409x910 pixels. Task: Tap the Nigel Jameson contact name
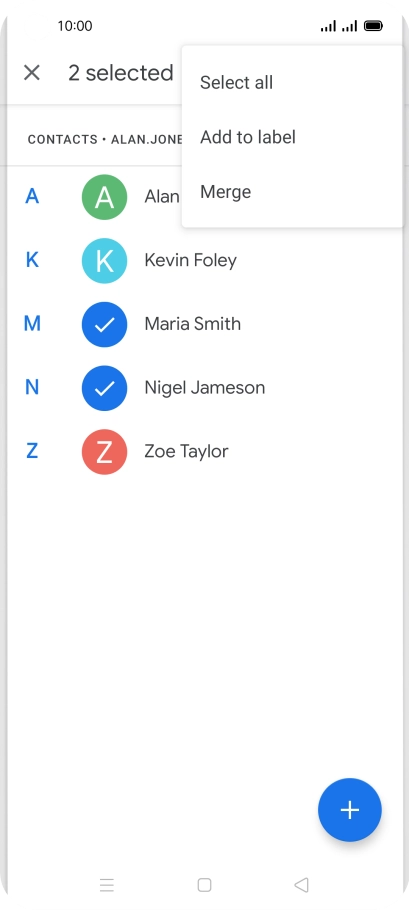[205, 388]
